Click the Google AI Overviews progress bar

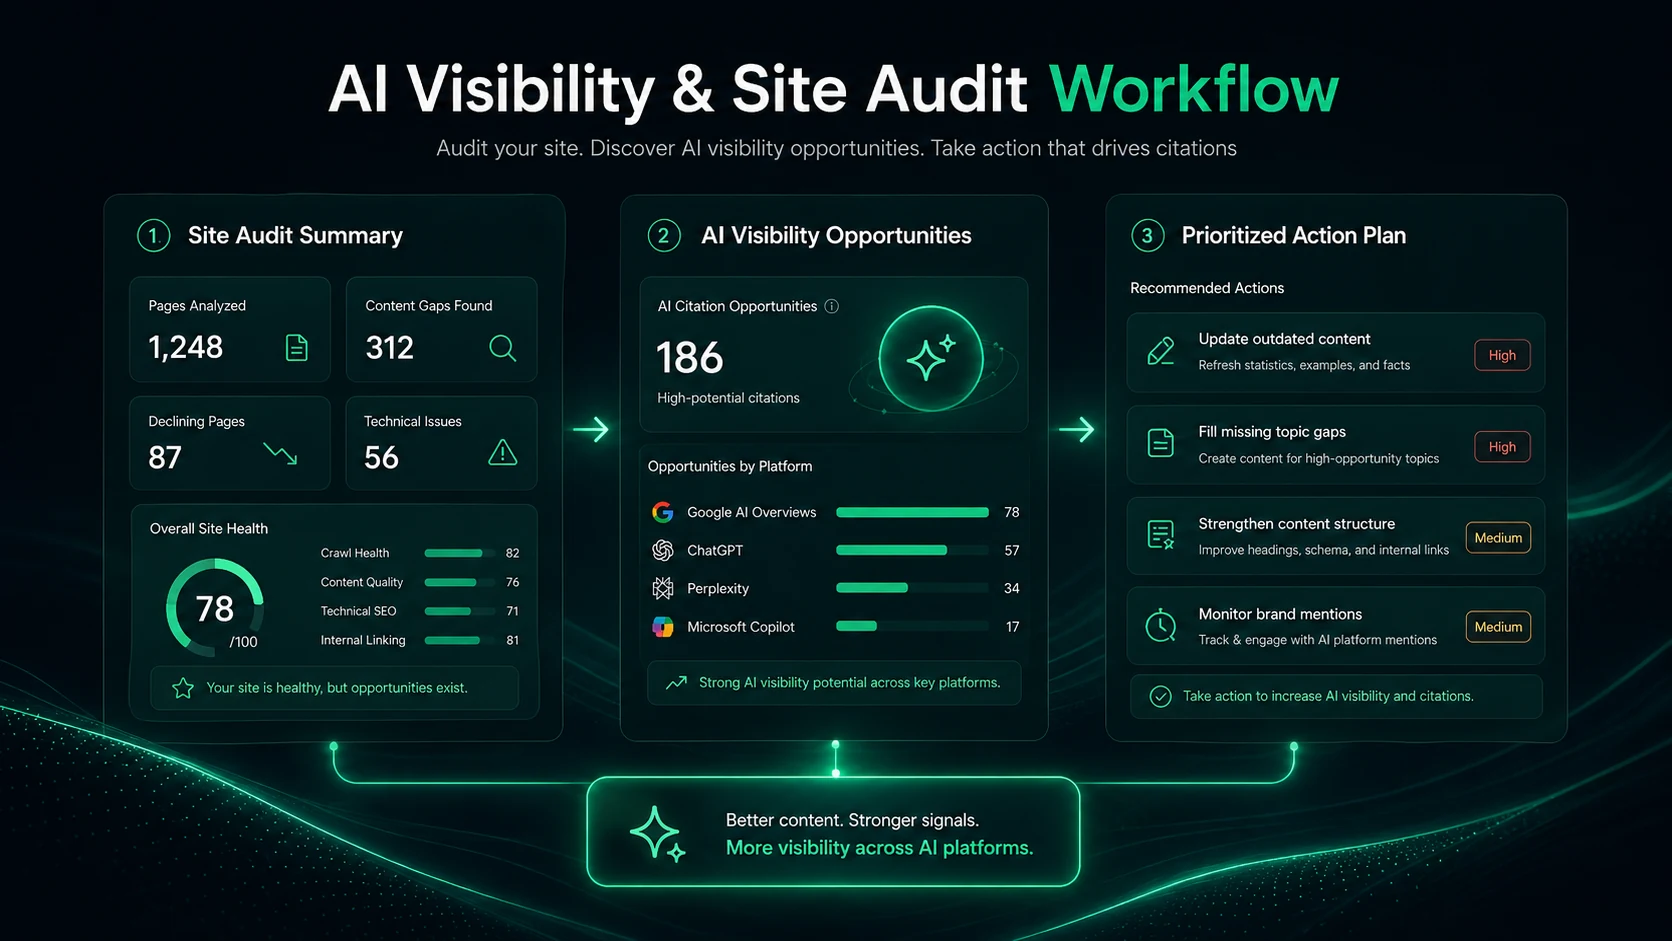(912, 512)
